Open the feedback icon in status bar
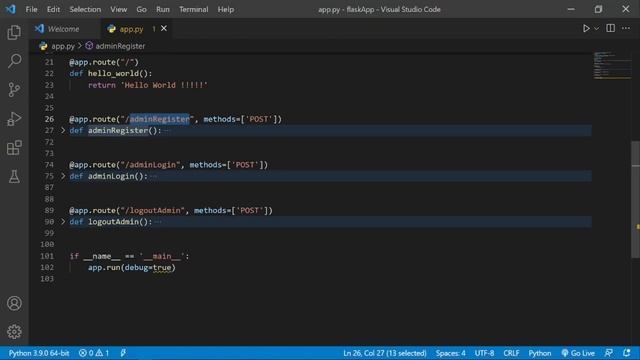The width and height of the screenshot is (640, 360). point(609,353)
